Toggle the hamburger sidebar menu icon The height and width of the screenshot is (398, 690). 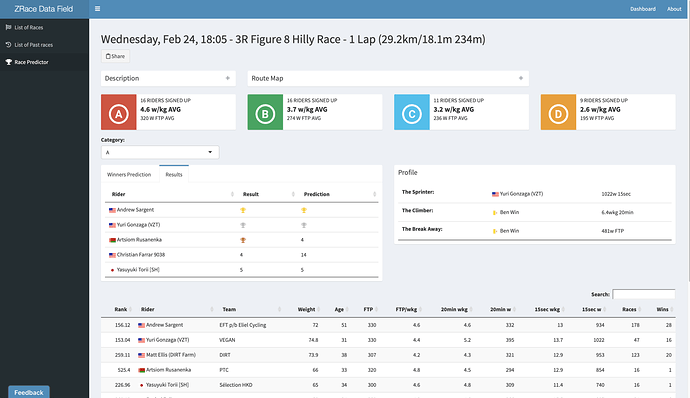(x=97, y=9)
